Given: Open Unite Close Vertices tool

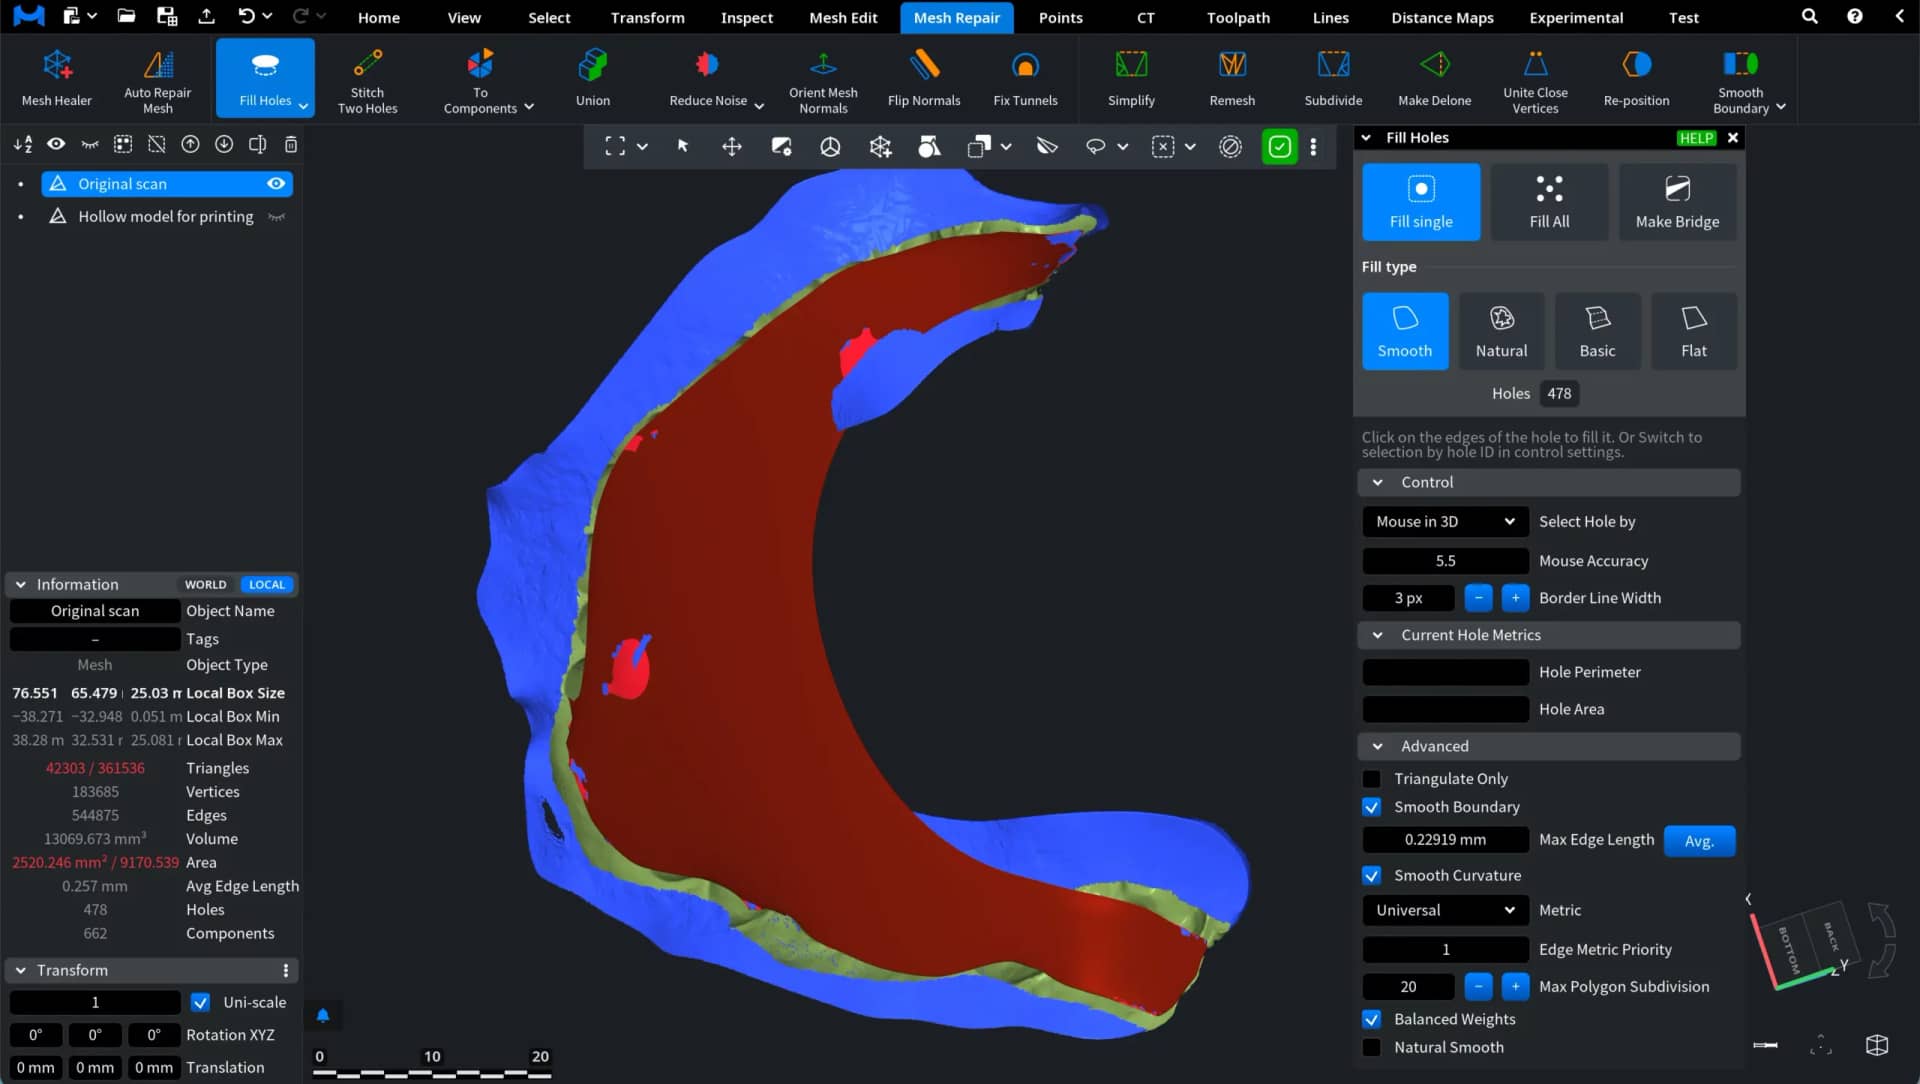Looking at the screenshot, I should [1535, 78].
